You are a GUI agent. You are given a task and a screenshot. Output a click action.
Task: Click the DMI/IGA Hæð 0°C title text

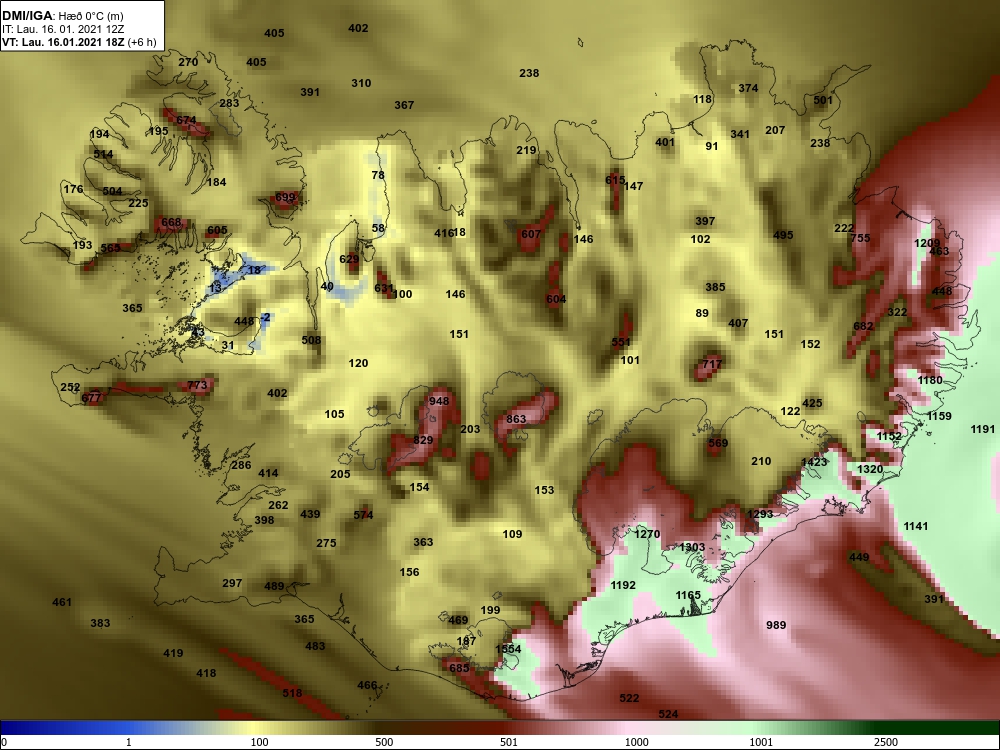pos(62,16)
